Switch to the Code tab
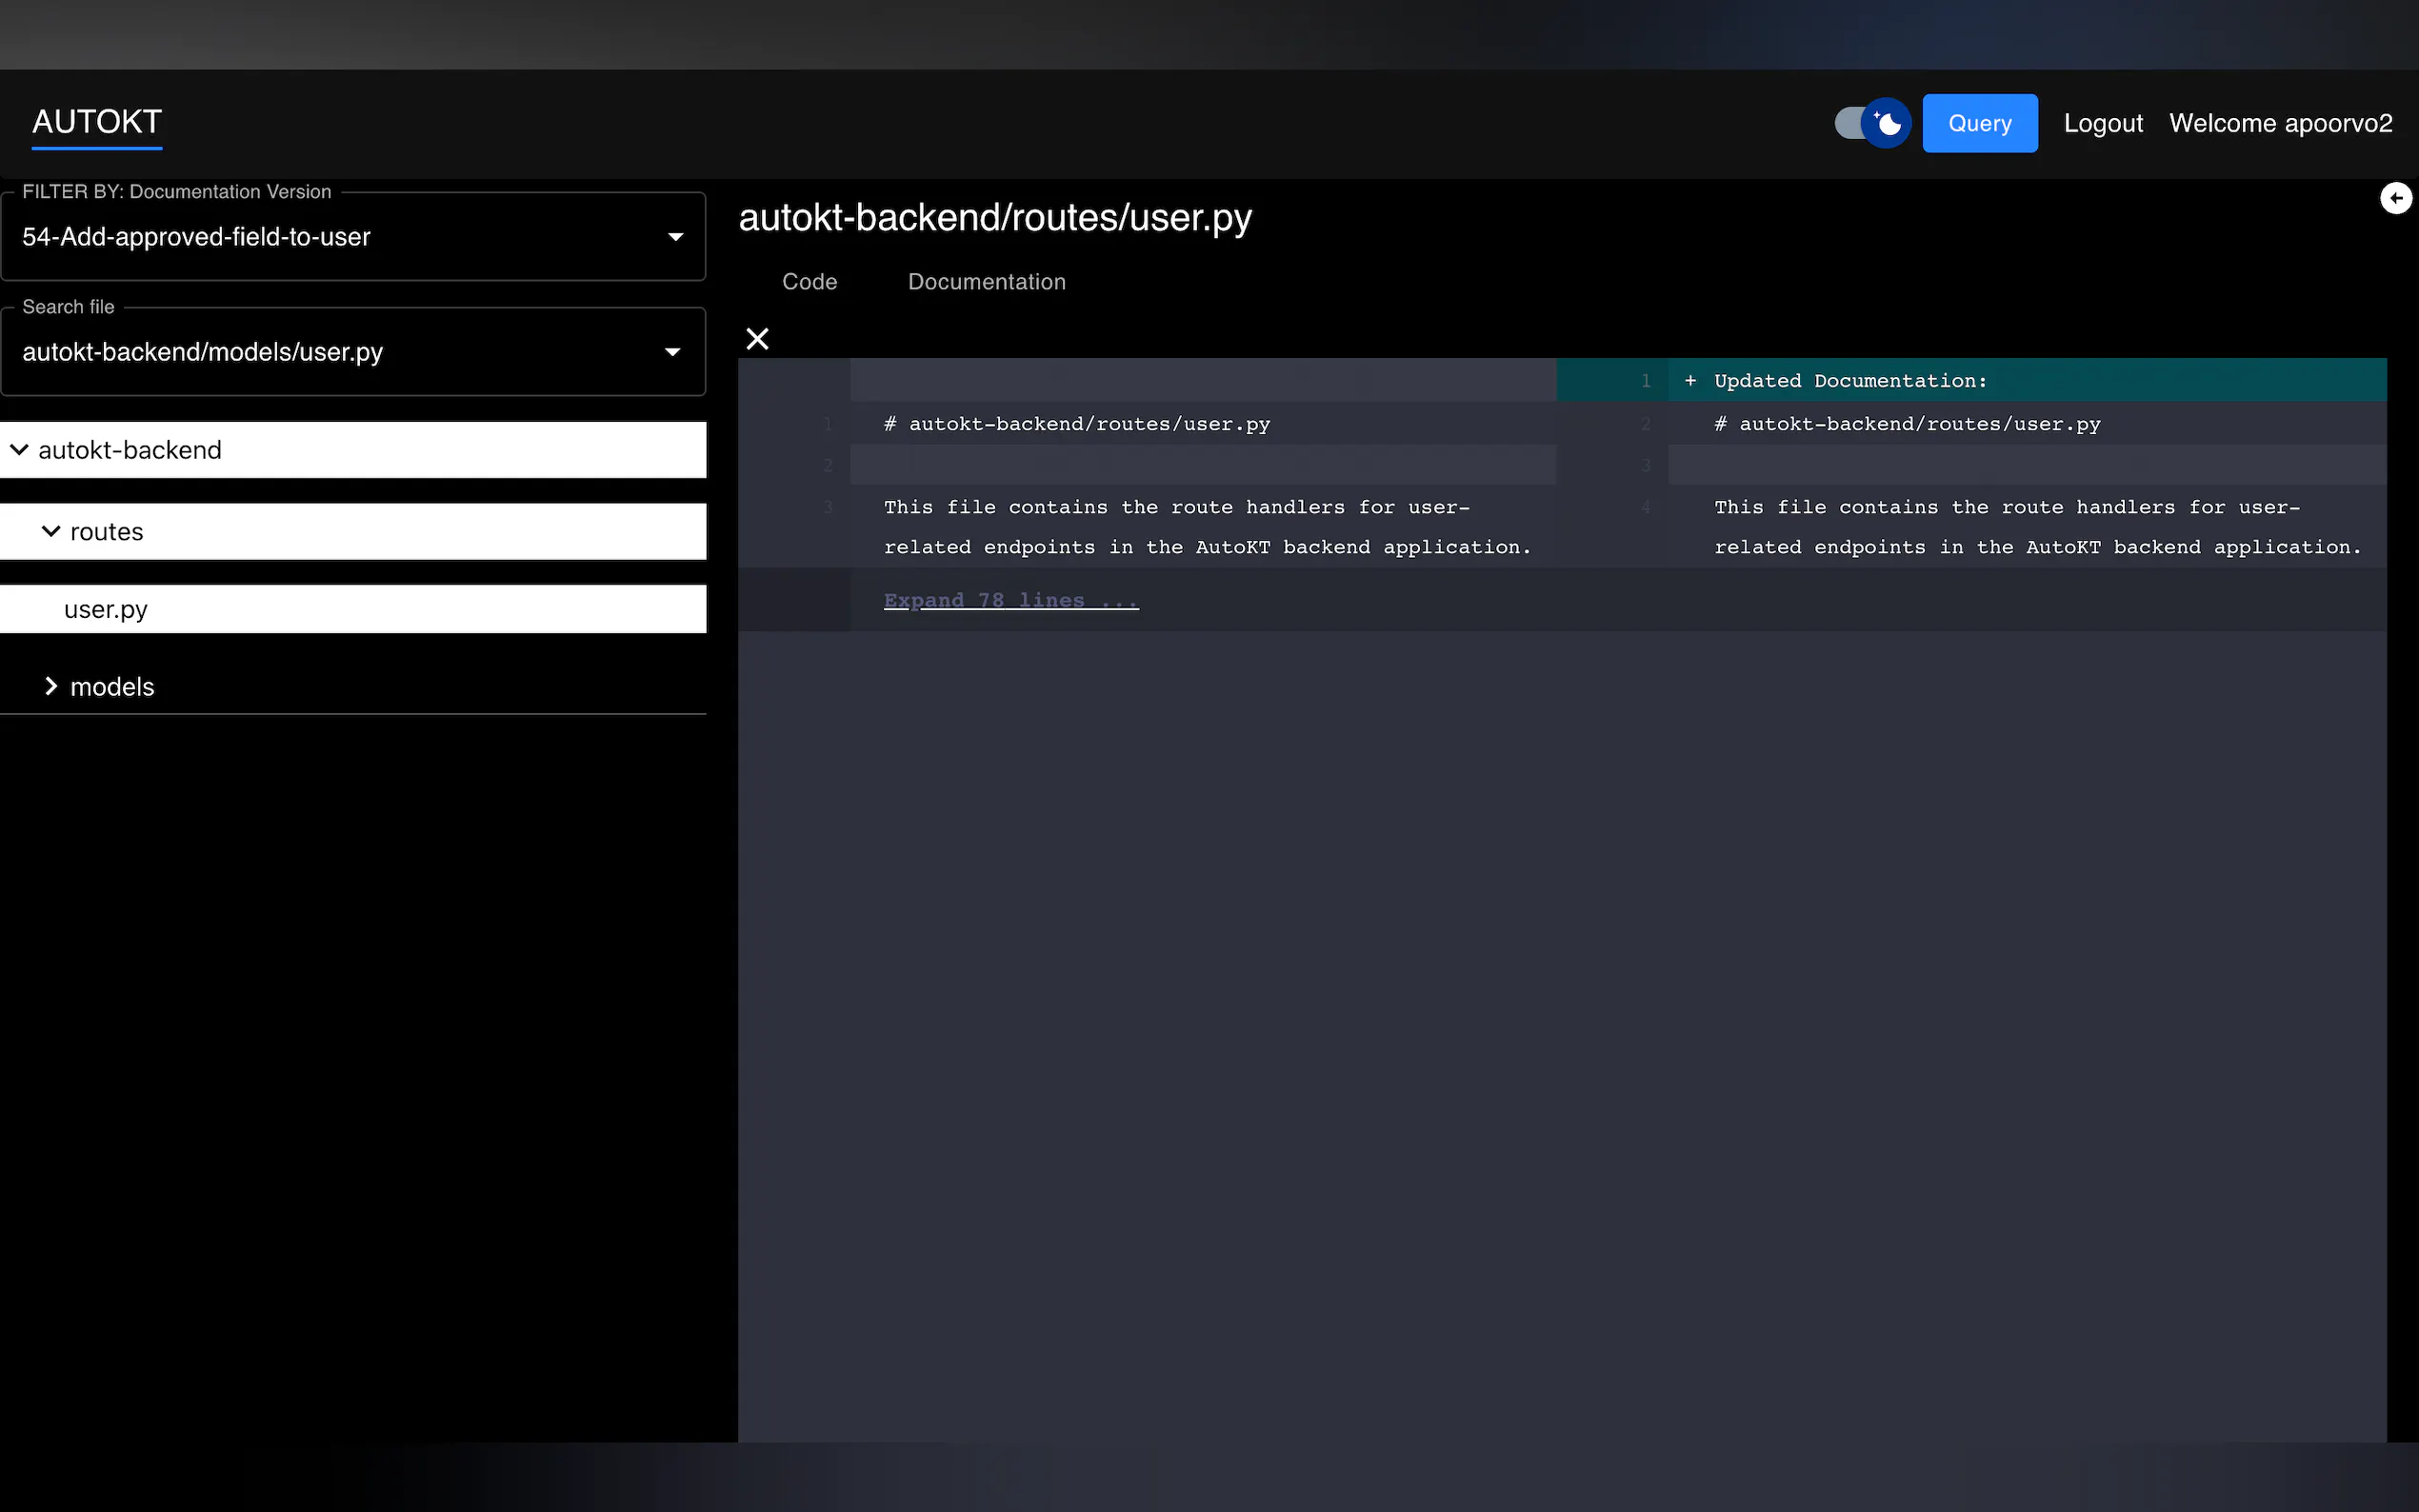 point(809,282)
